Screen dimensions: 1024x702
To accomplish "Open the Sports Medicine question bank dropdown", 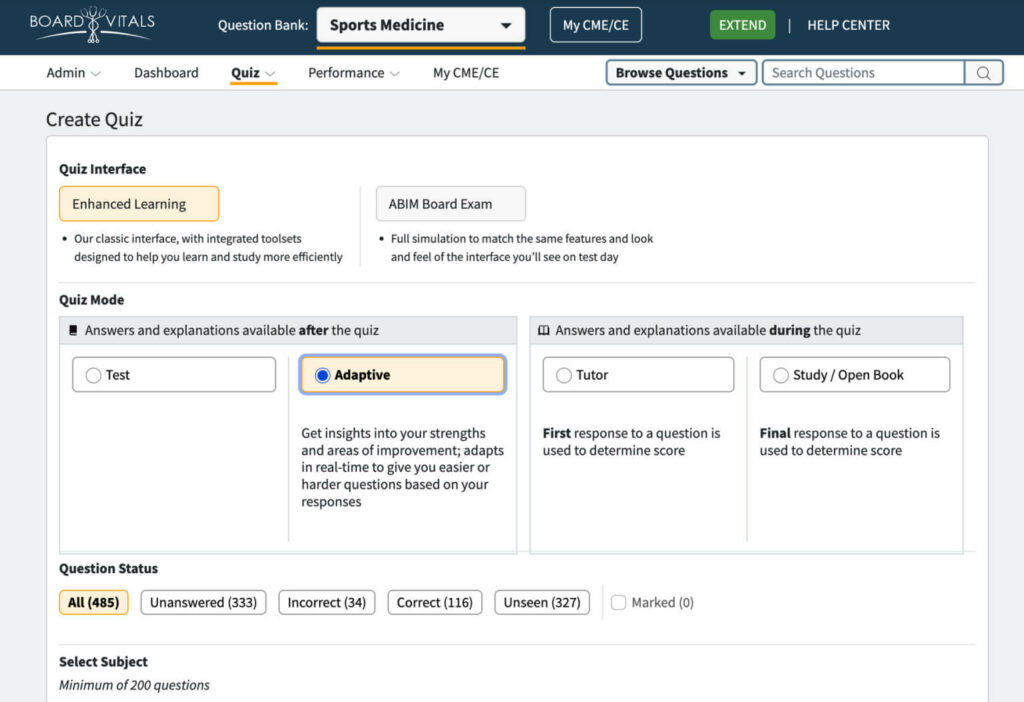I will [x=421, y=25].
